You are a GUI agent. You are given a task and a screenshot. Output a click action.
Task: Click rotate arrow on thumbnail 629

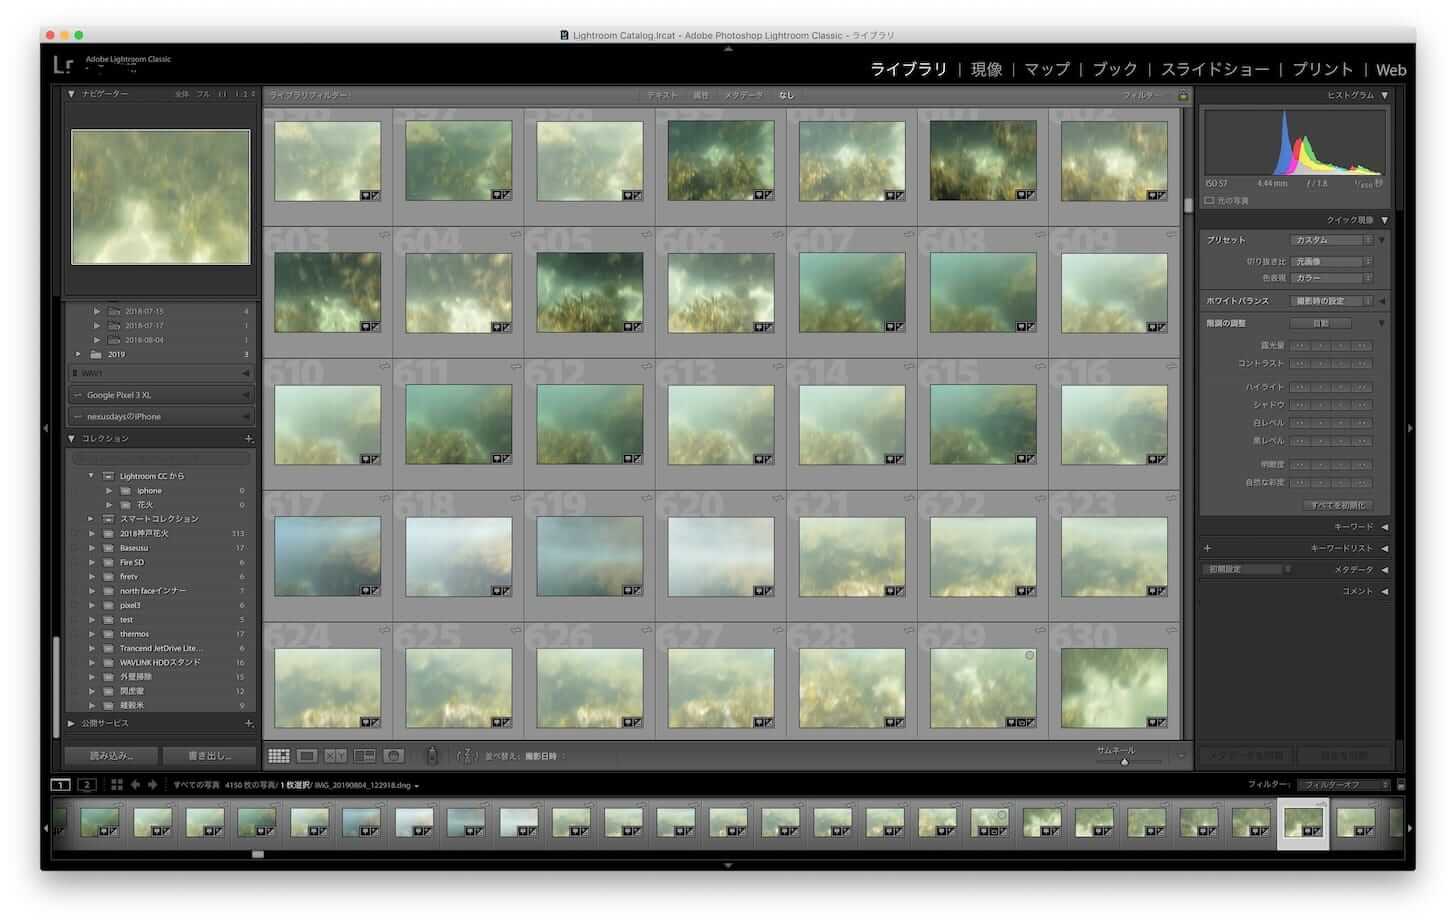[x=1040, y=631]
